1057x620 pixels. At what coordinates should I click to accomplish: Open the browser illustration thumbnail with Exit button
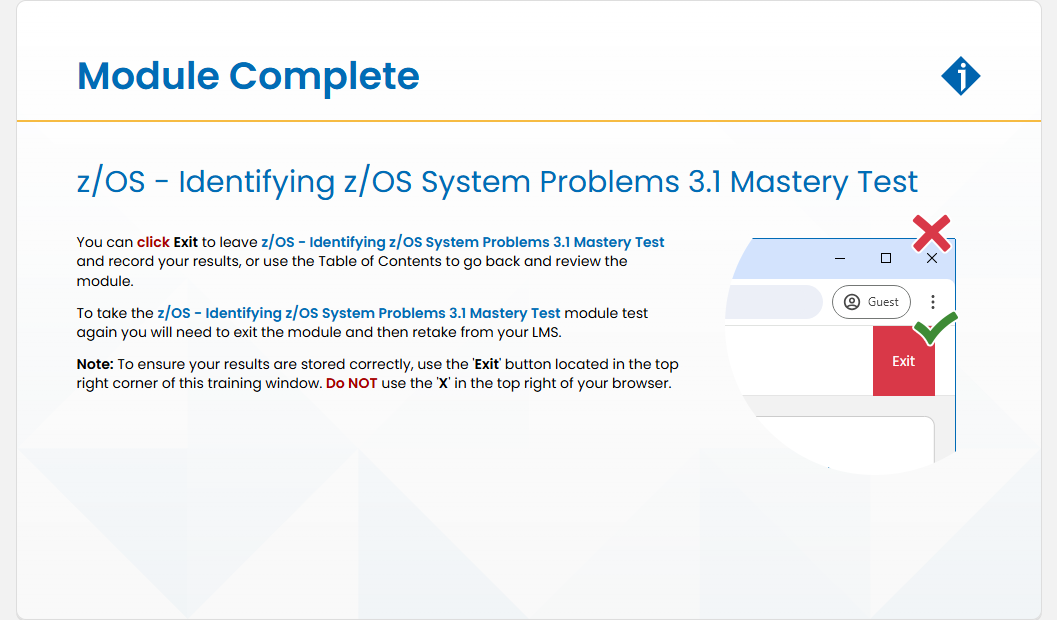(x=841, y=345)
